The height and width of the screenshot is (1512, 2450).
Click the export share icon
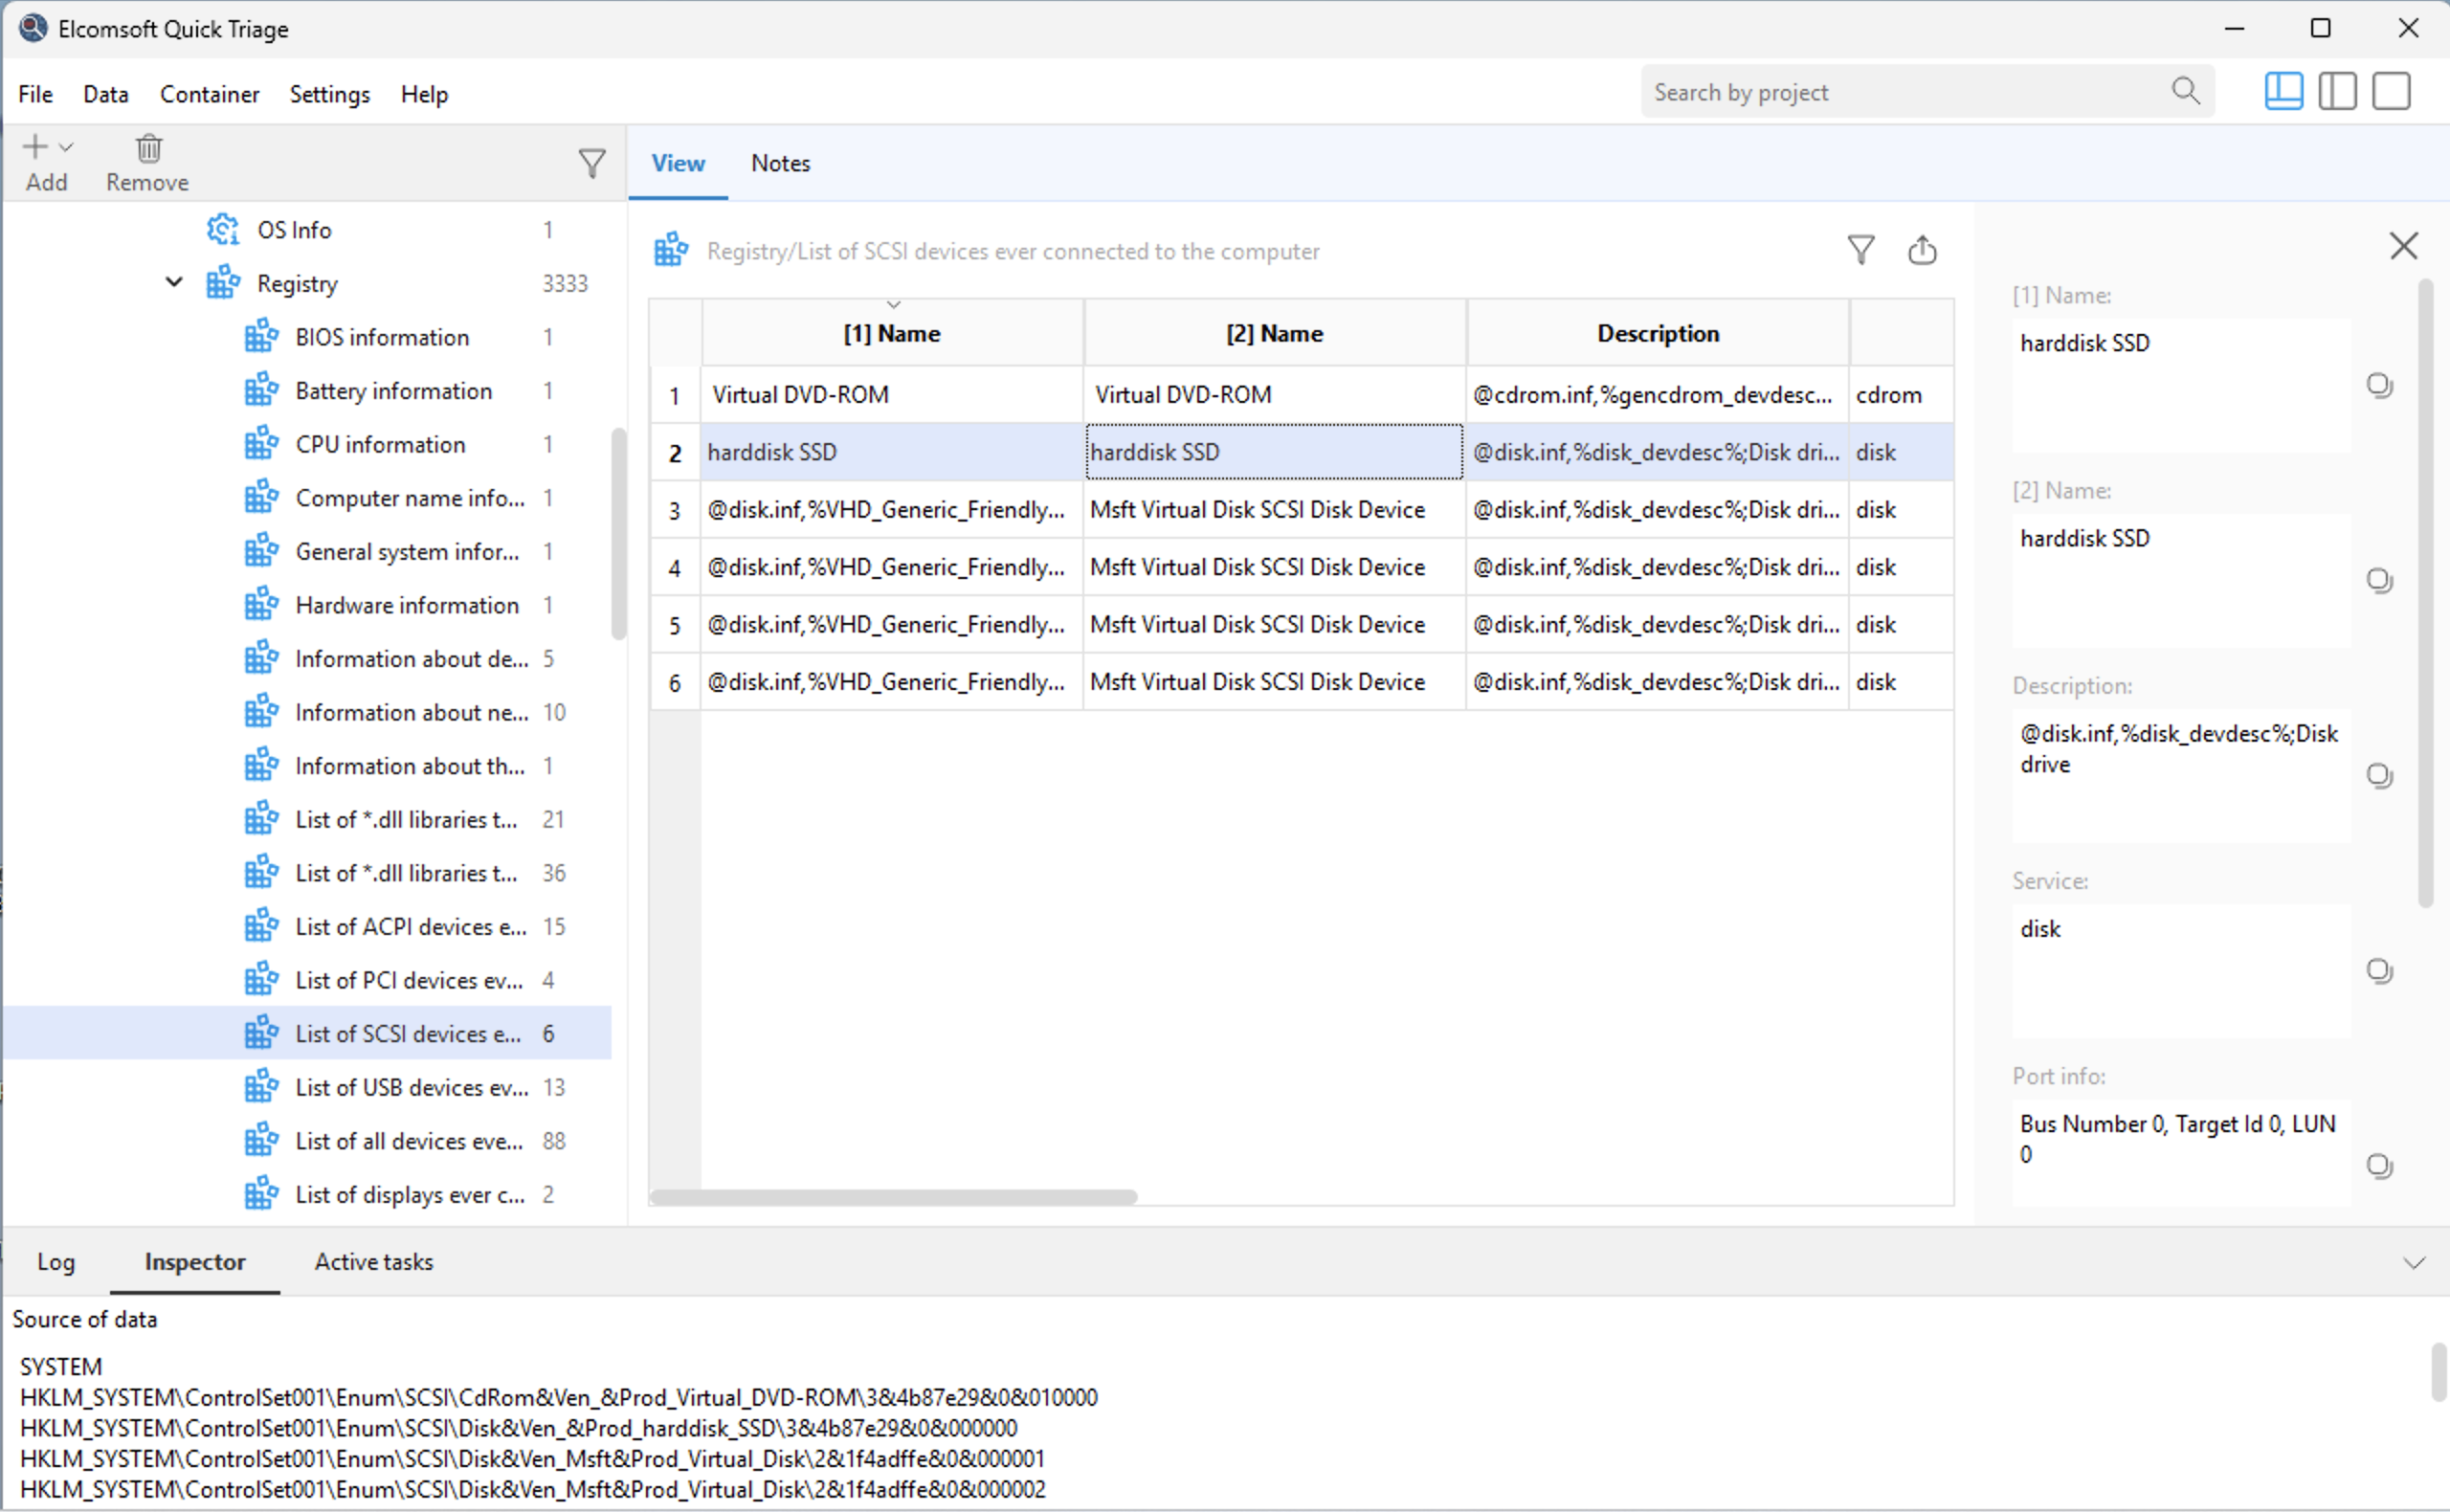(1921, 250)
